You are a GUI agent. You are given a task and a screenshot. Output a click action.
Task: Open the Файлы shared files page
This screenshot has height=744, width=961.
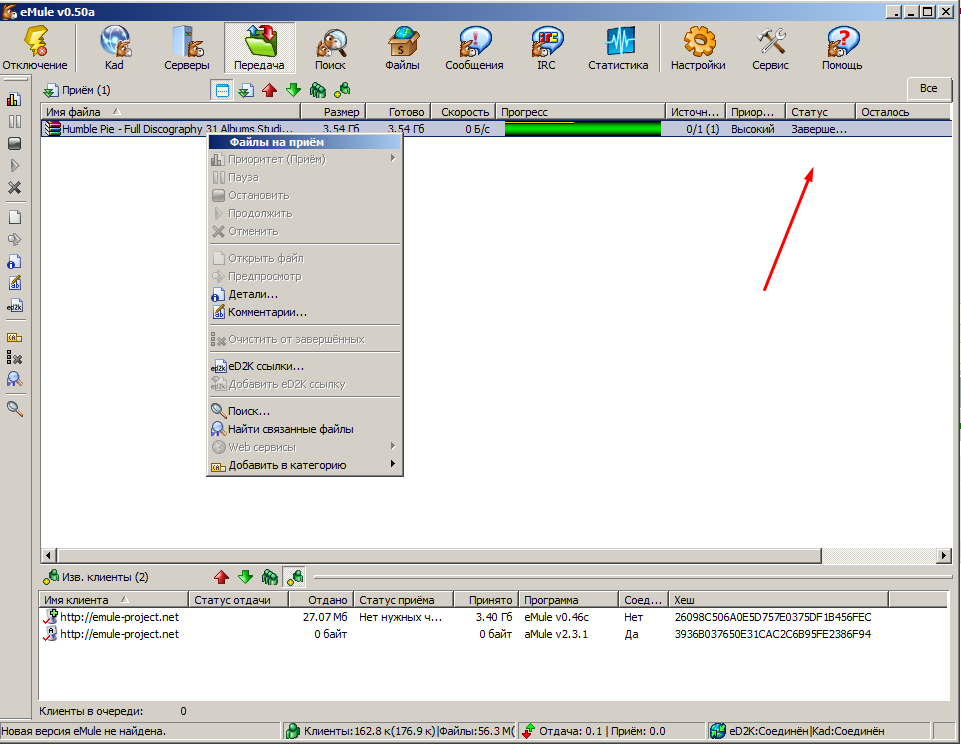click(403, 48)
